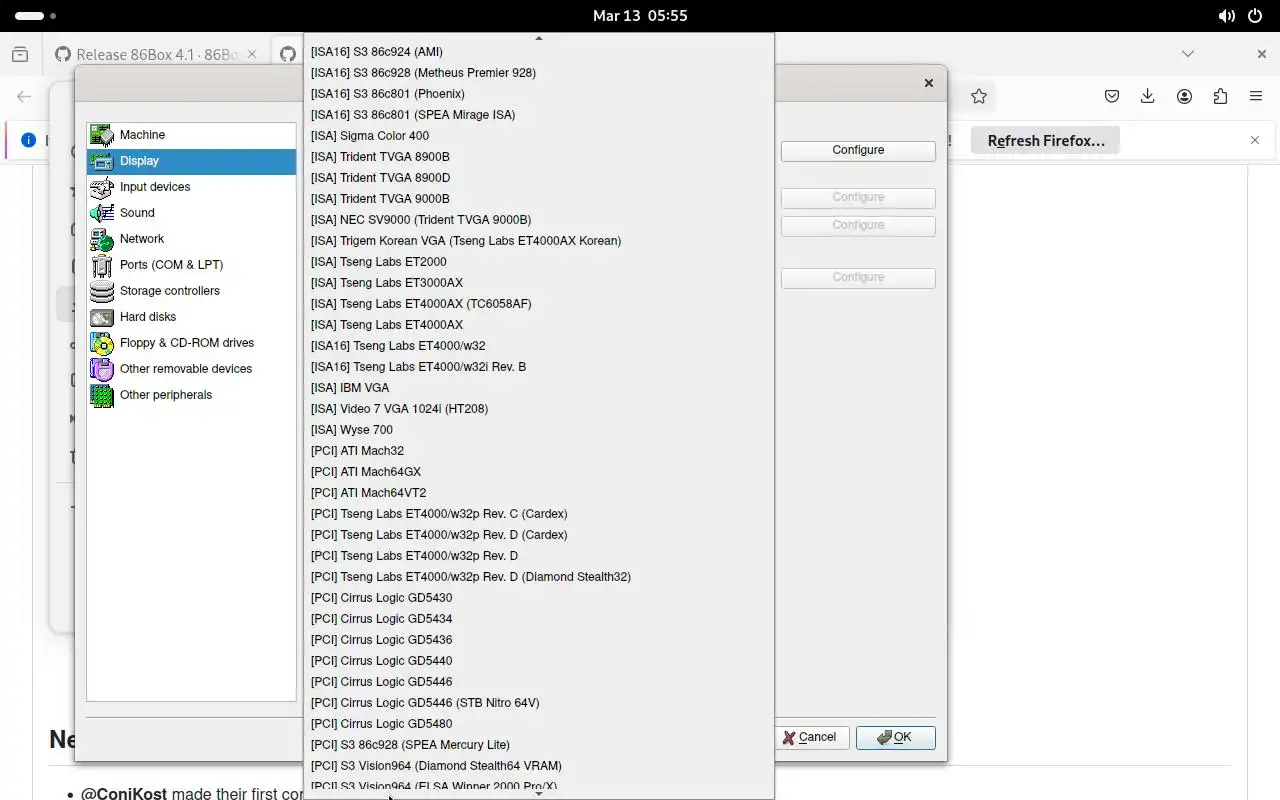This screenshot has height=800, width=1280.
Task: Open the Hard disks icon
Action: [x=102, y=317]
